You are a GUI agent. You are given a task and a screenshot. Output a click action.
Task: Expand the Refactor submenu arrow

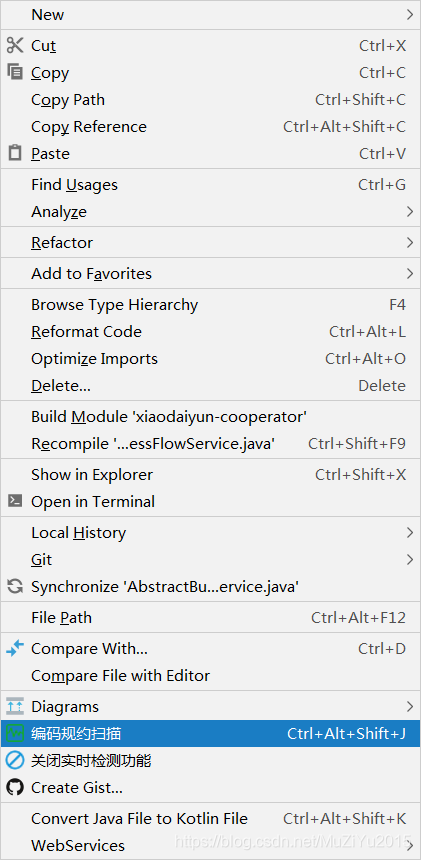click(x=409, y=242)
